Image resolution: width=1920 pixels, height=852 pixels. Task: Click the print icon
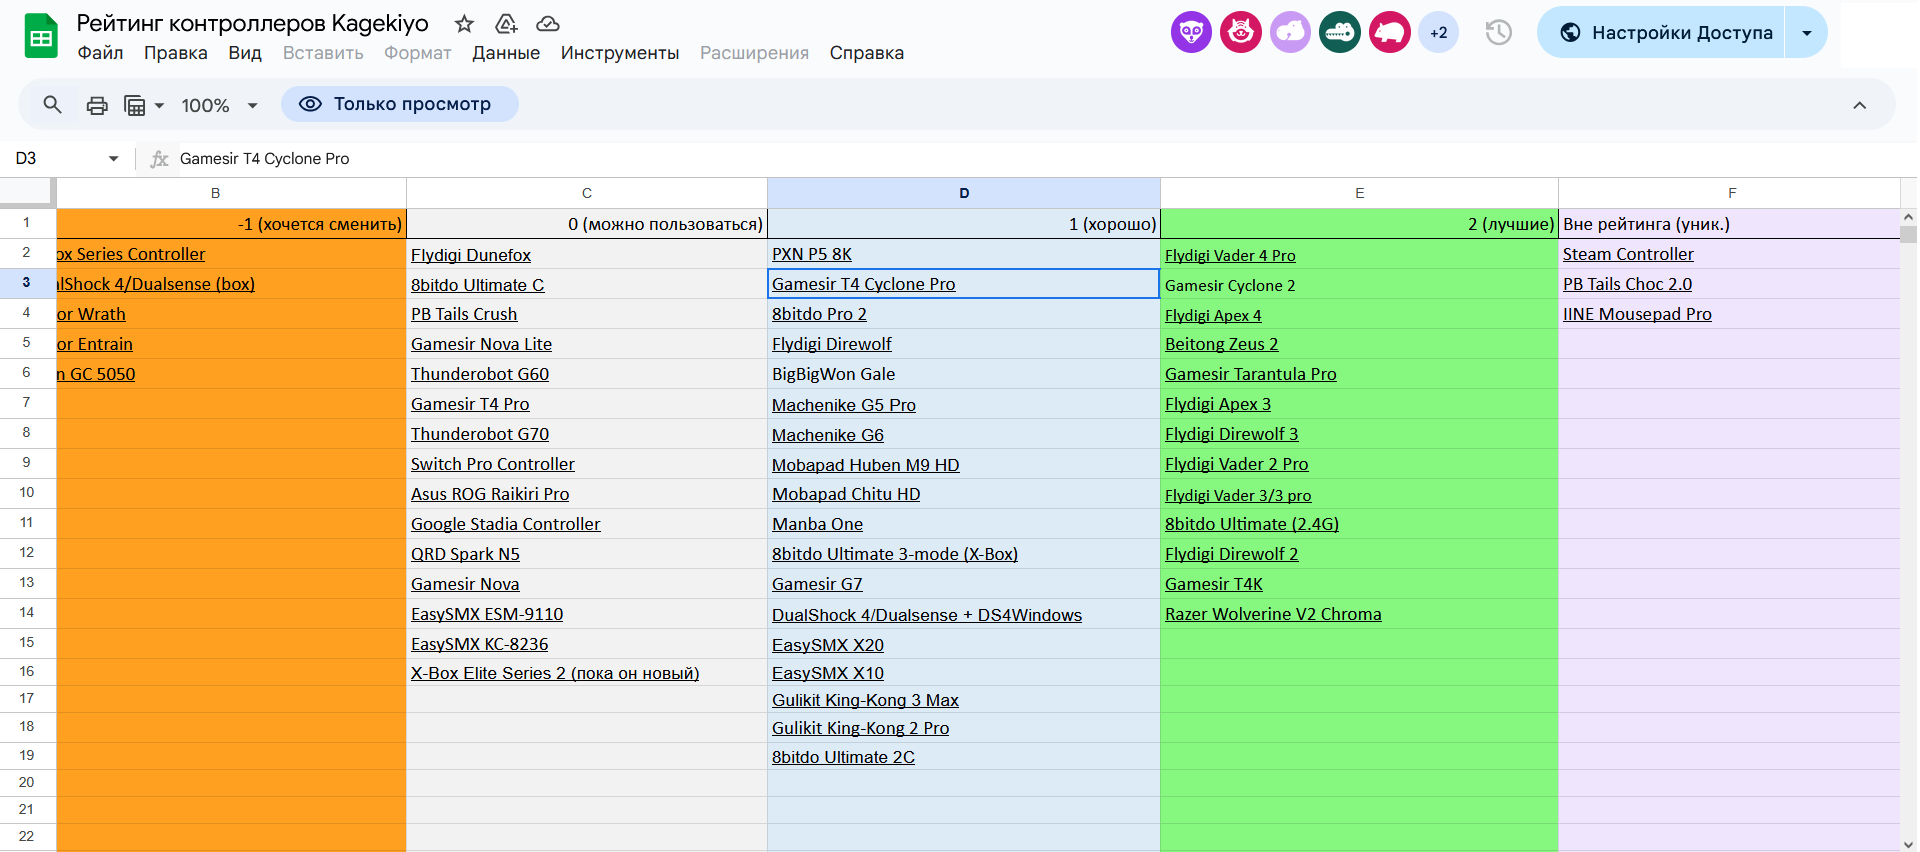(x=97, y=105)
